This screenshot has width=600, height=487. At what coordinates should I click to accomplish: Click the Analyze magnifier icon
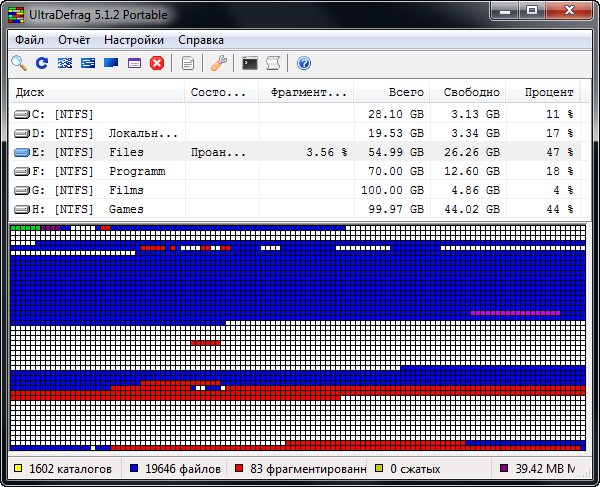click(x=19, y=63)
